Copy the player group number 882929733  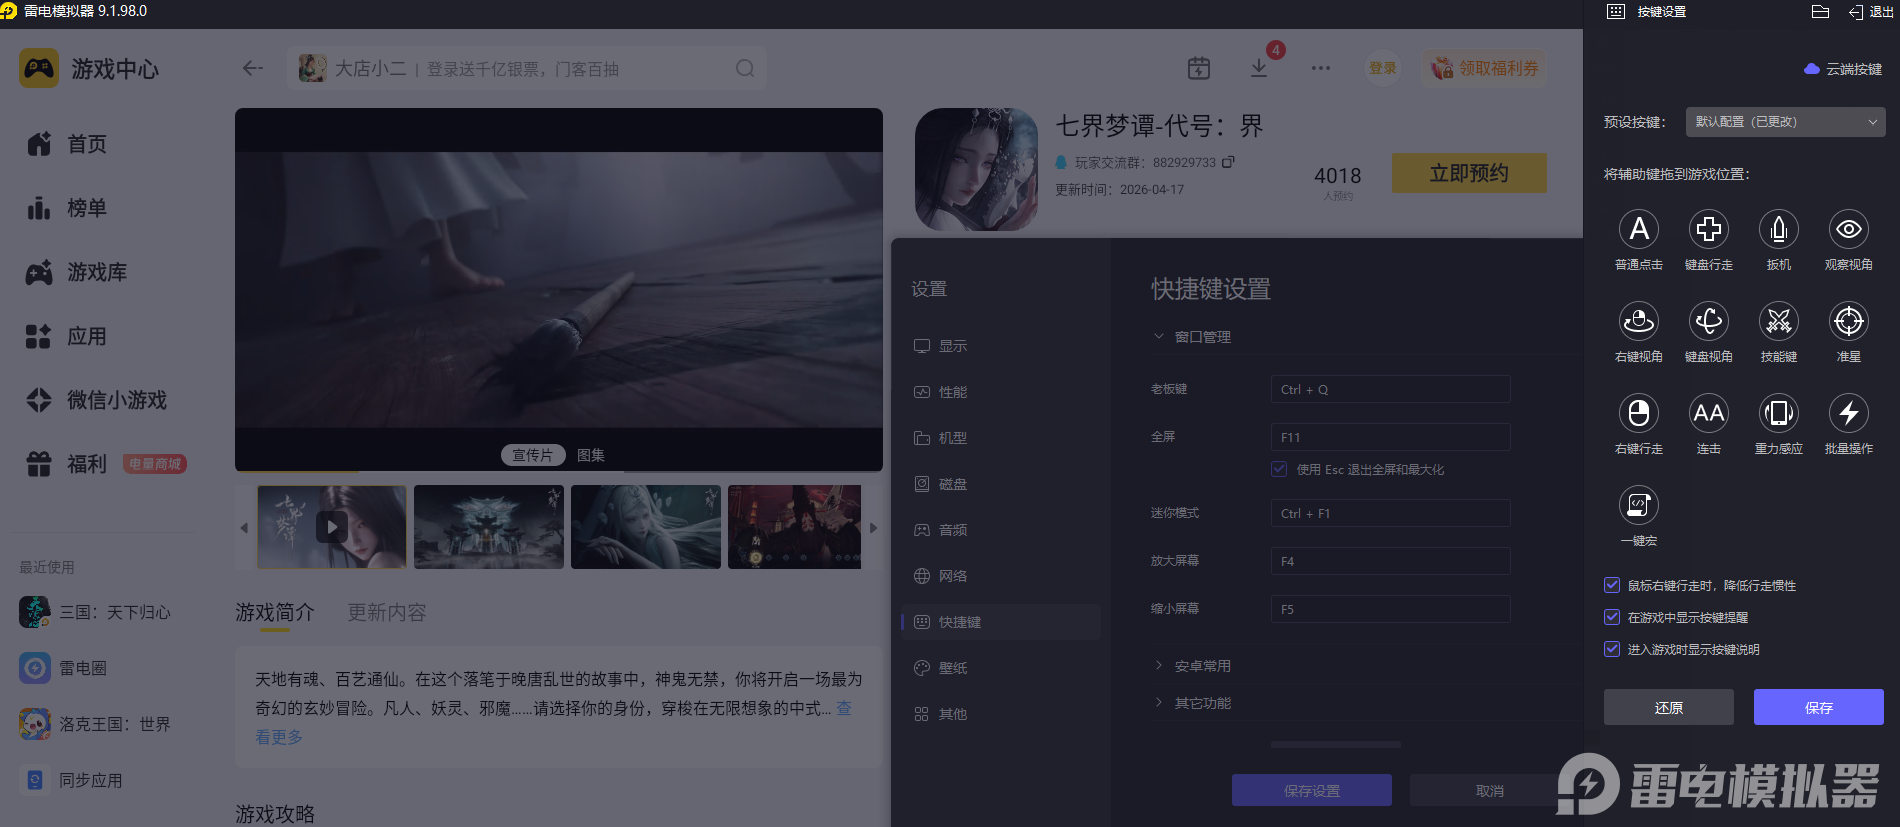pos(1228,162)
